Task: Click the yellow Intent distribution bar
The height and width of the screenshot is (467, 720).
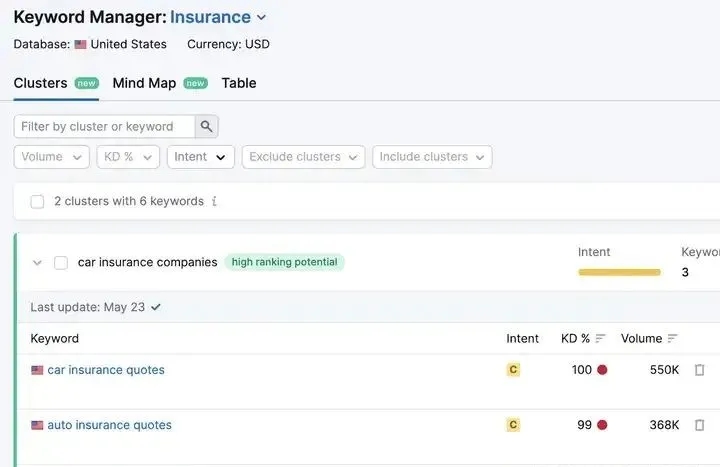Action: point(619,272)
